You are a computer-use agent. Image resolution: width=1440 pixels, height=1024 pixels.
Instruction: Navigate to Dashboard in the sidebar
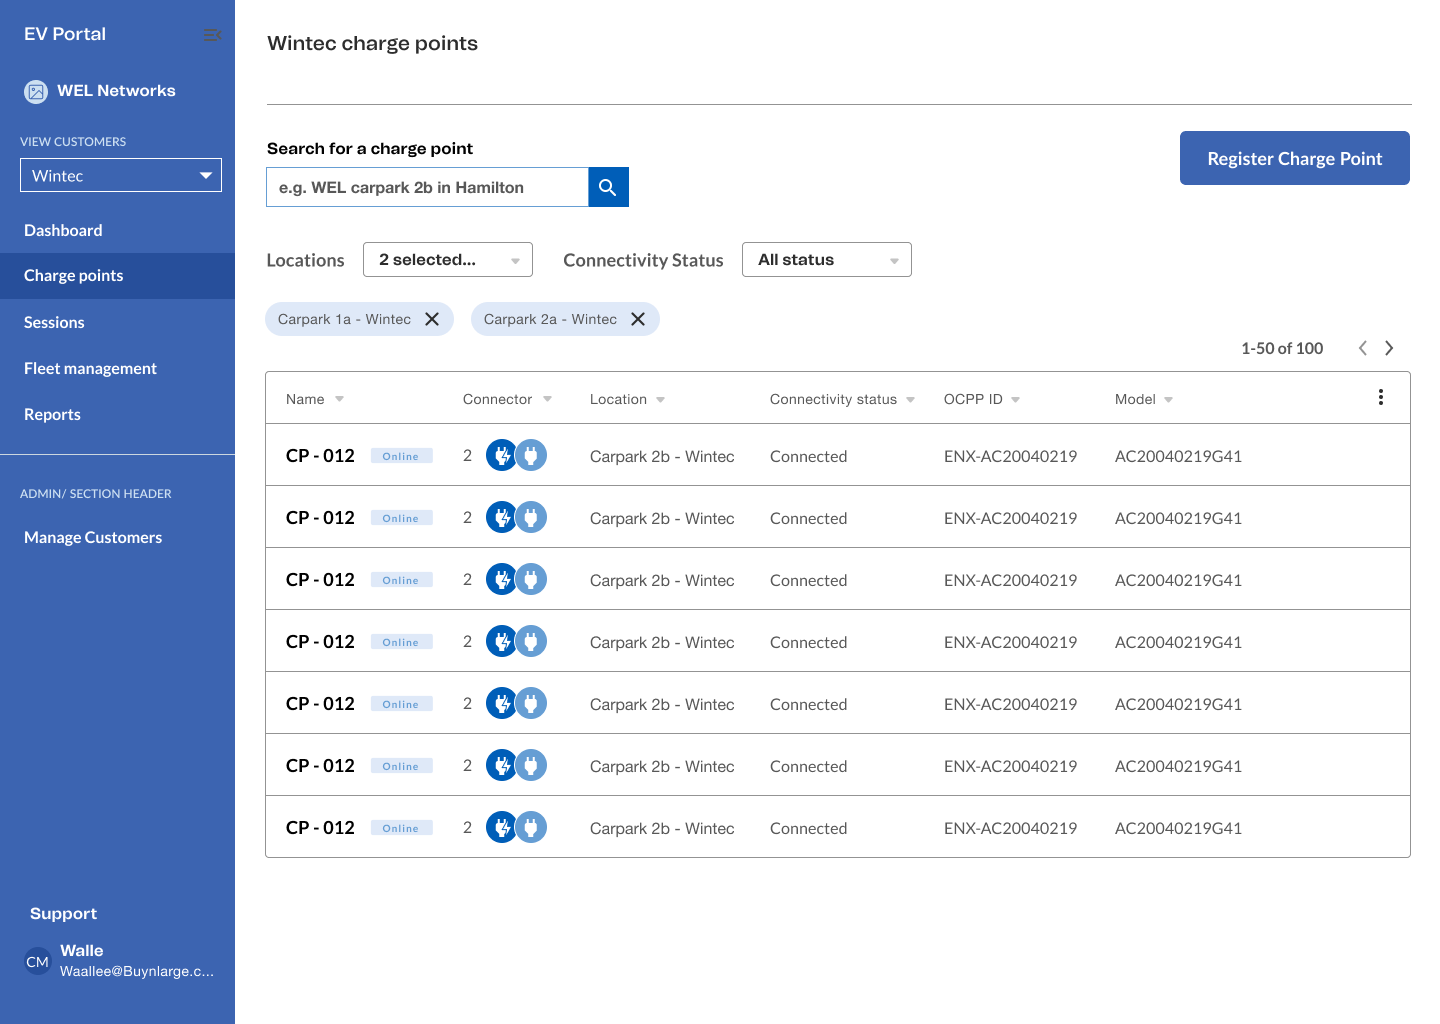(63, 230)
